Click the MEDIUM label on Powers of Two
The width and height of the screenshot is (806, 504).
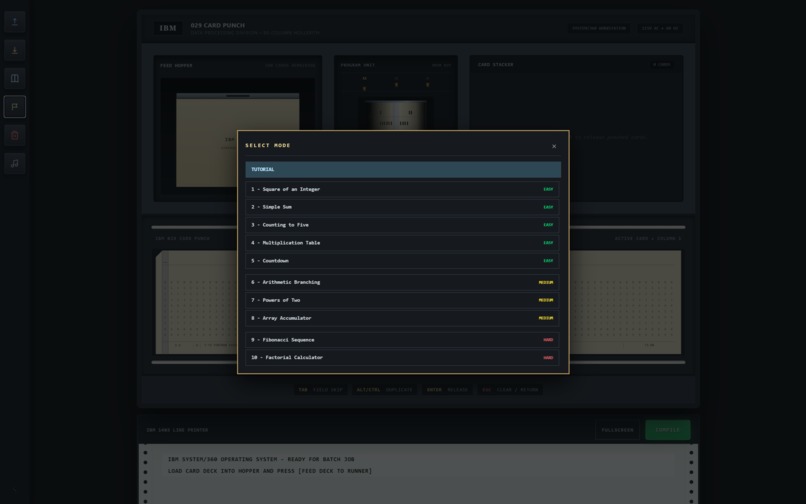pyautogui.click(x=545, y=300)
